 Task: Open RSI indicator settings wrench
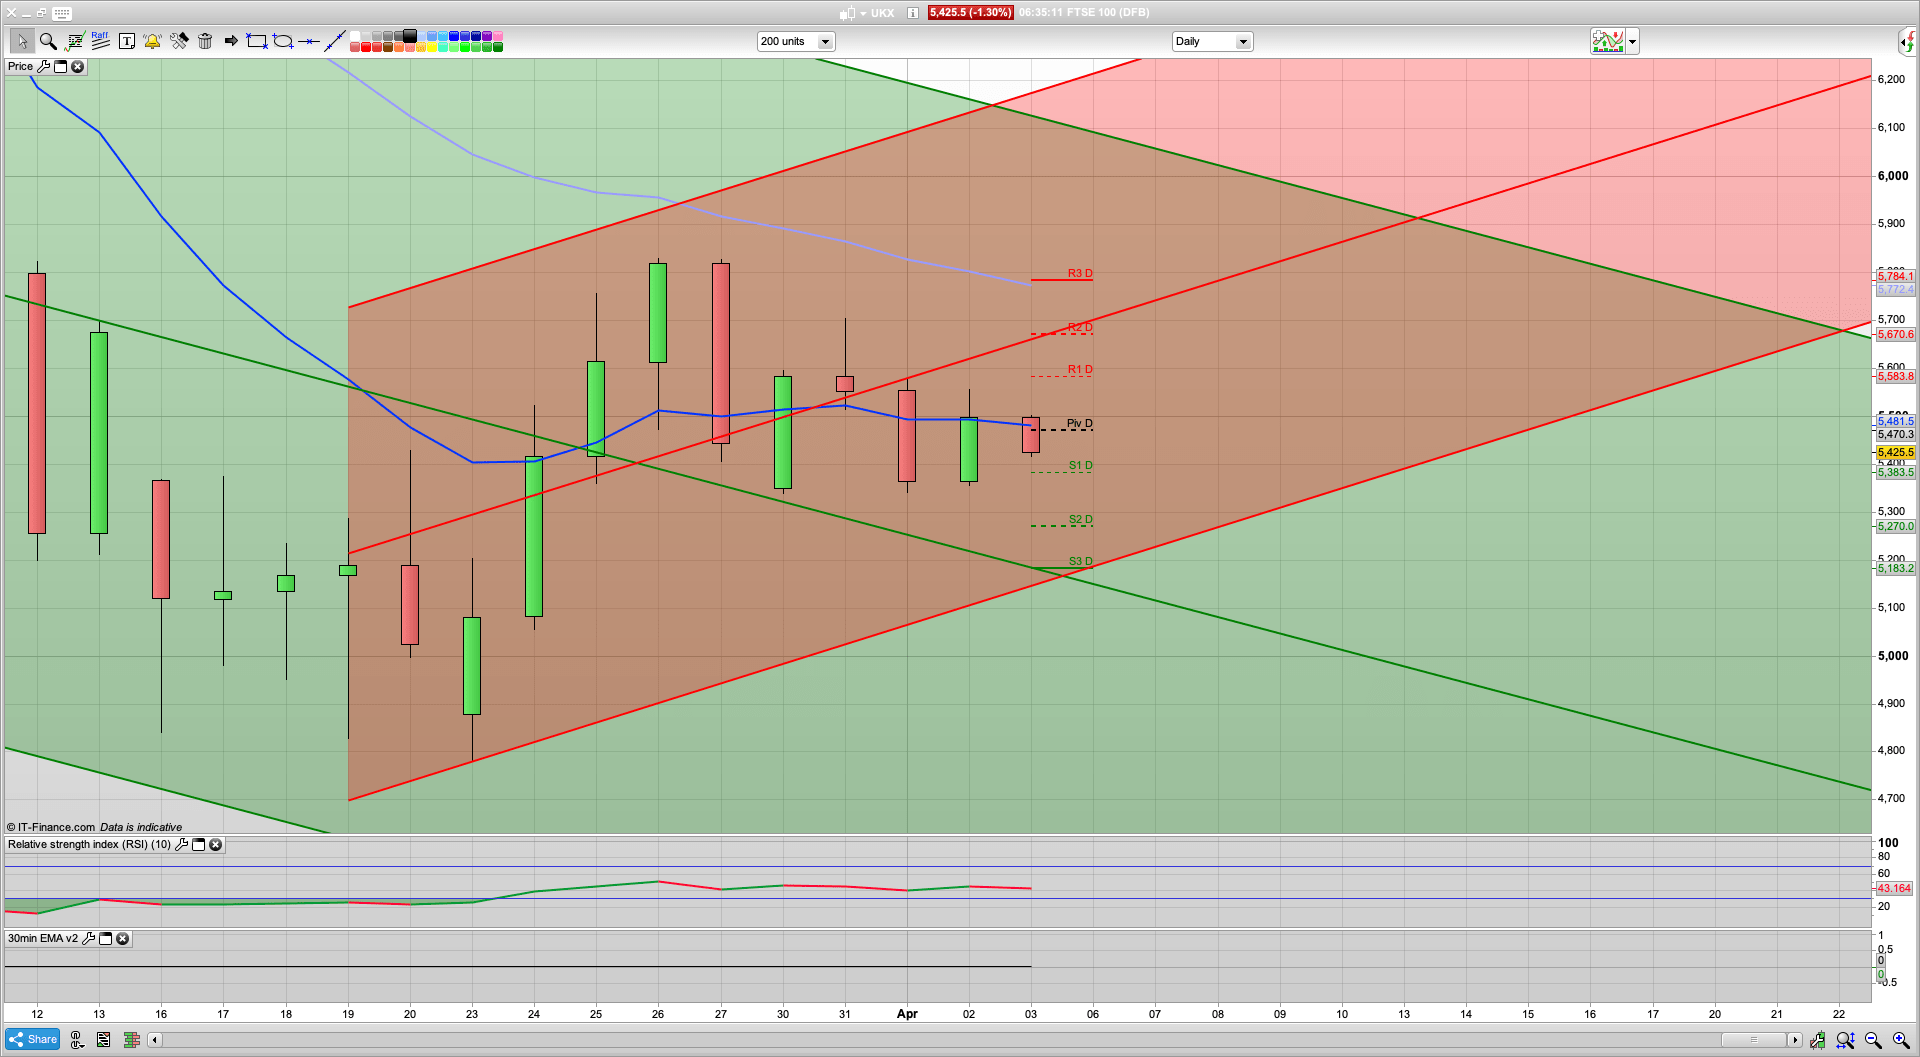tap(181, 845)
